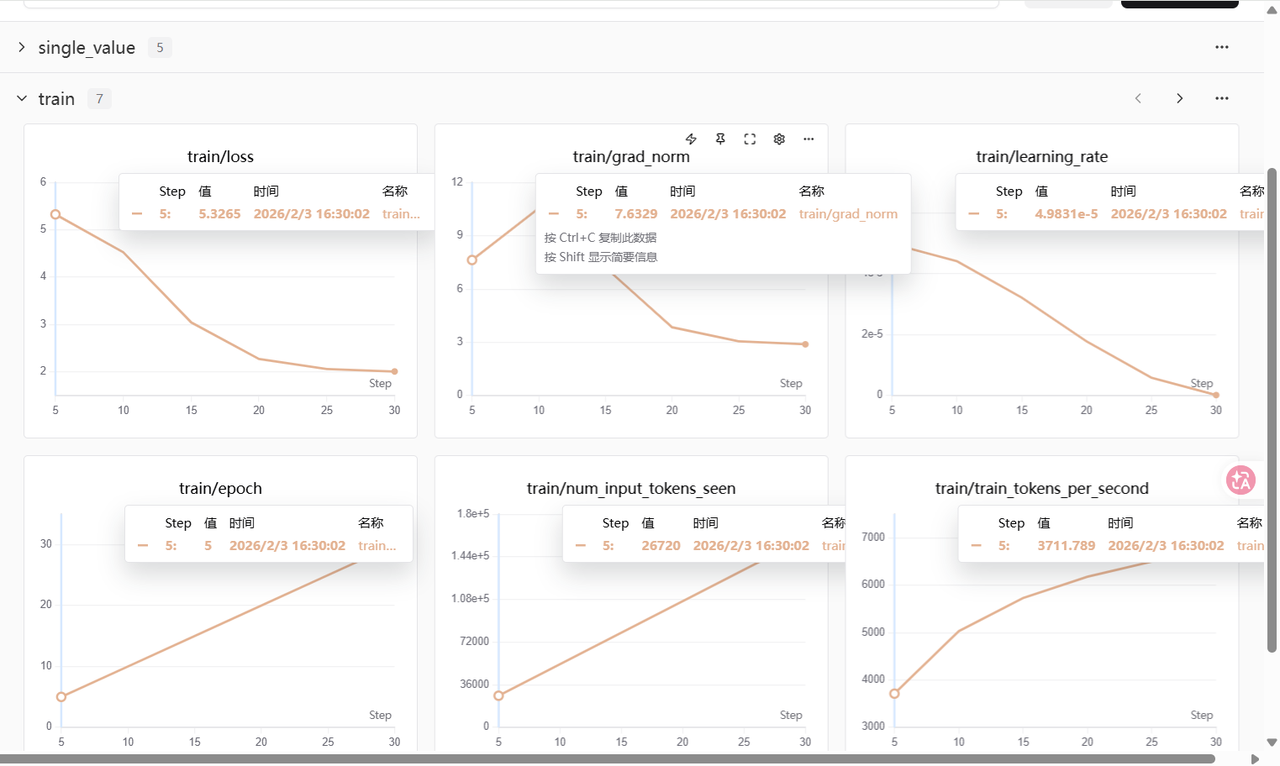Pin the train/grad_norm chart

coord(720,139)
